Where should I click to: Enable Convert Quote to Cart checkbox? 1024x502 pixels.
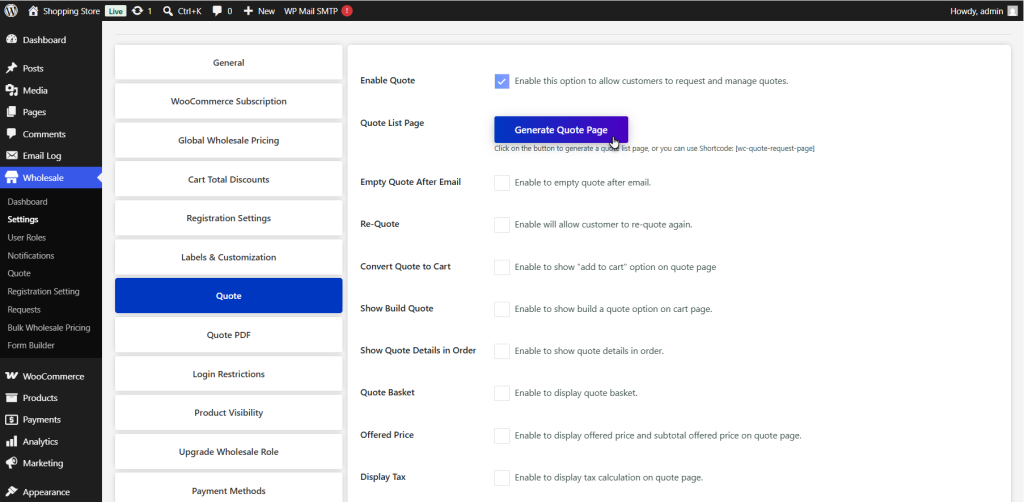point(502,267)
